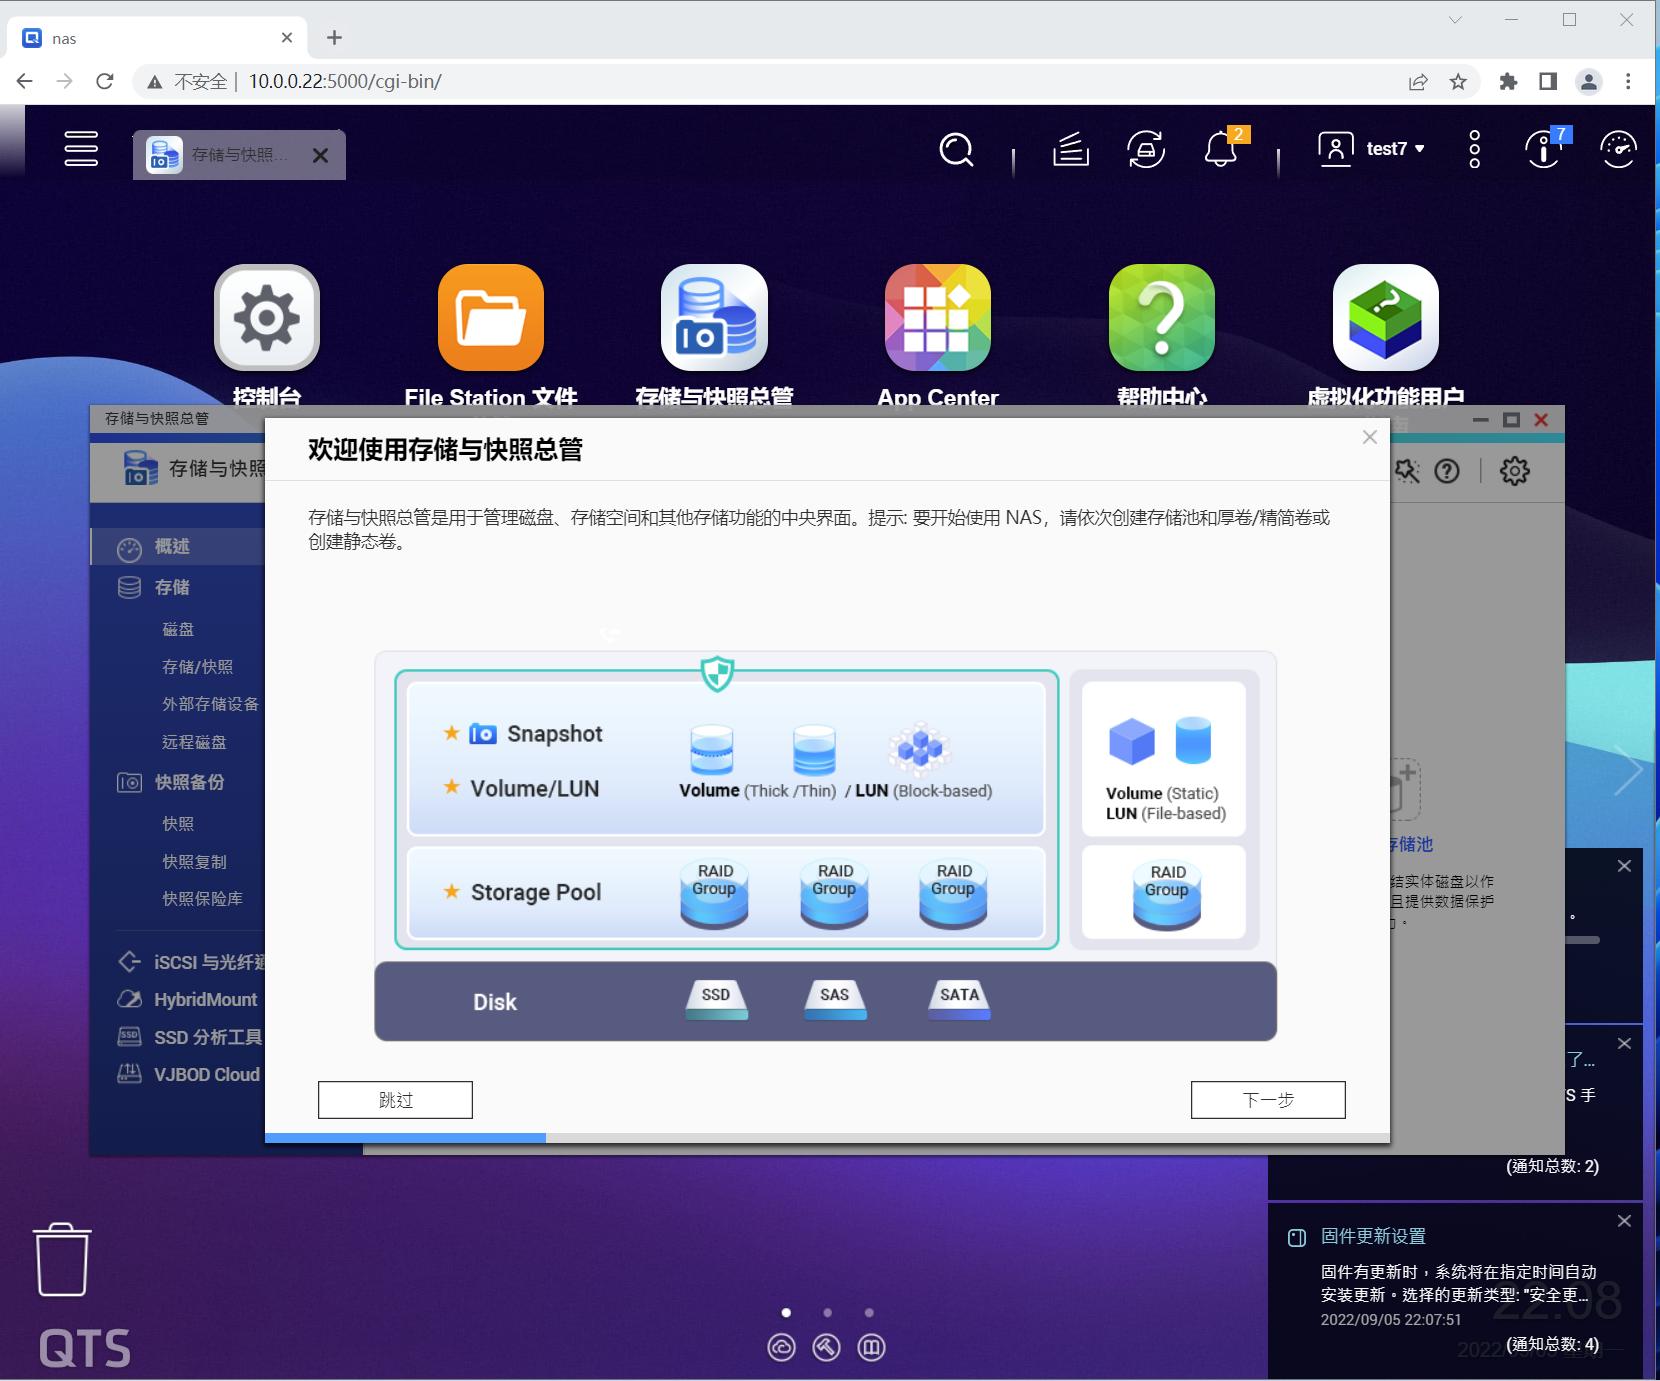This screenshot has height=1381, width=1660.
Task: Click 跳过 to skip the wizard
Action: [394, 1099]
